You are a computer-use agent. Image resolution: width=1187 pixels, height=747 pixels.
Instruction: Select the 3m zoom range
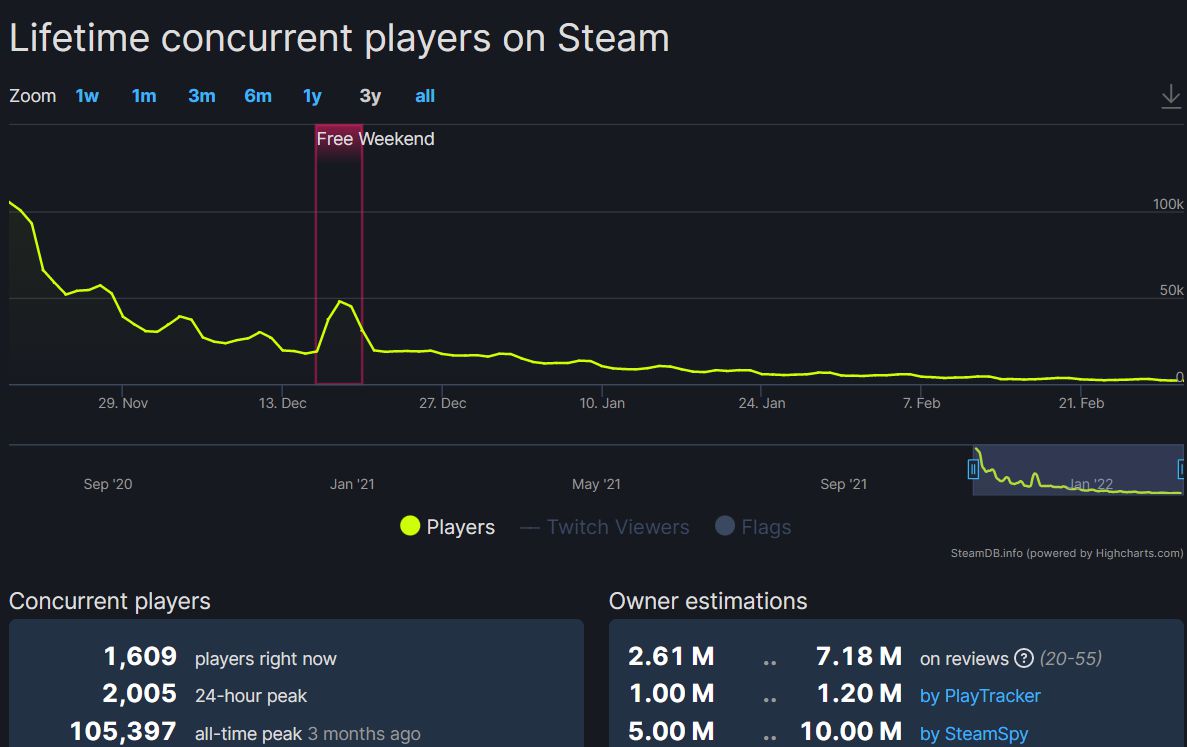click(x=201, y=96)
